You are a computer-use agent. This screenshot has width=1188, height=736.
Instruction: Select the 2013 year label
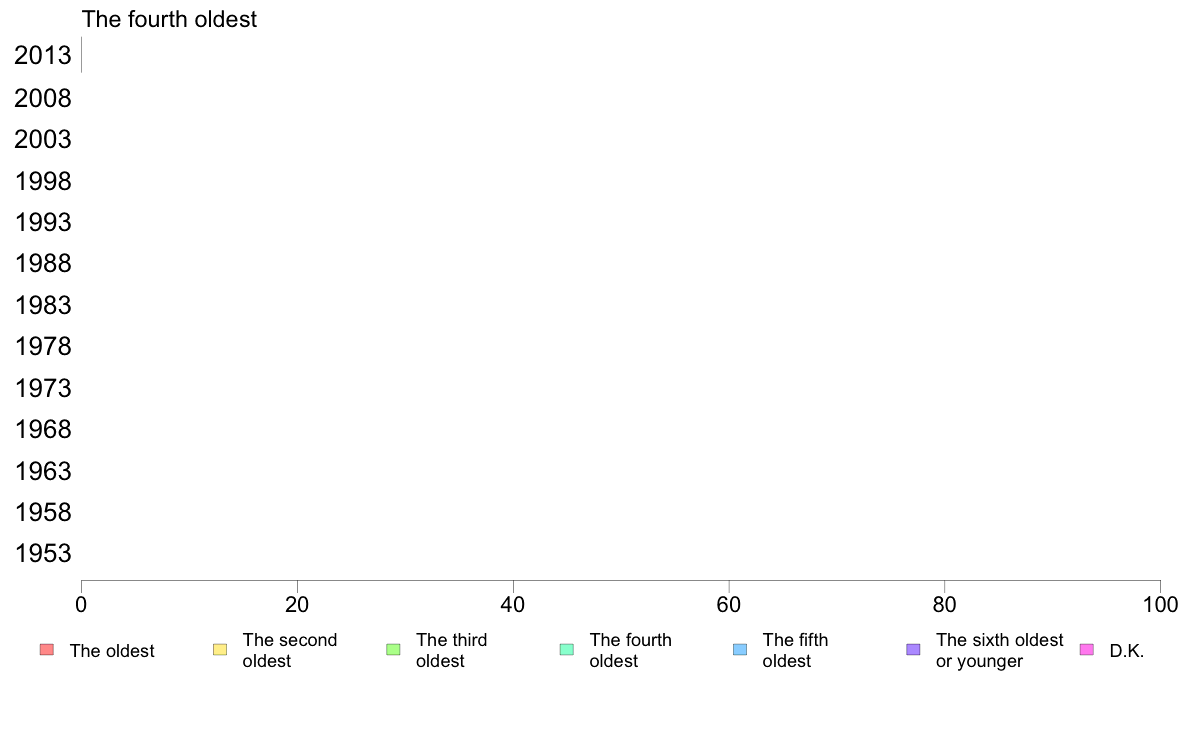[42, 55]
